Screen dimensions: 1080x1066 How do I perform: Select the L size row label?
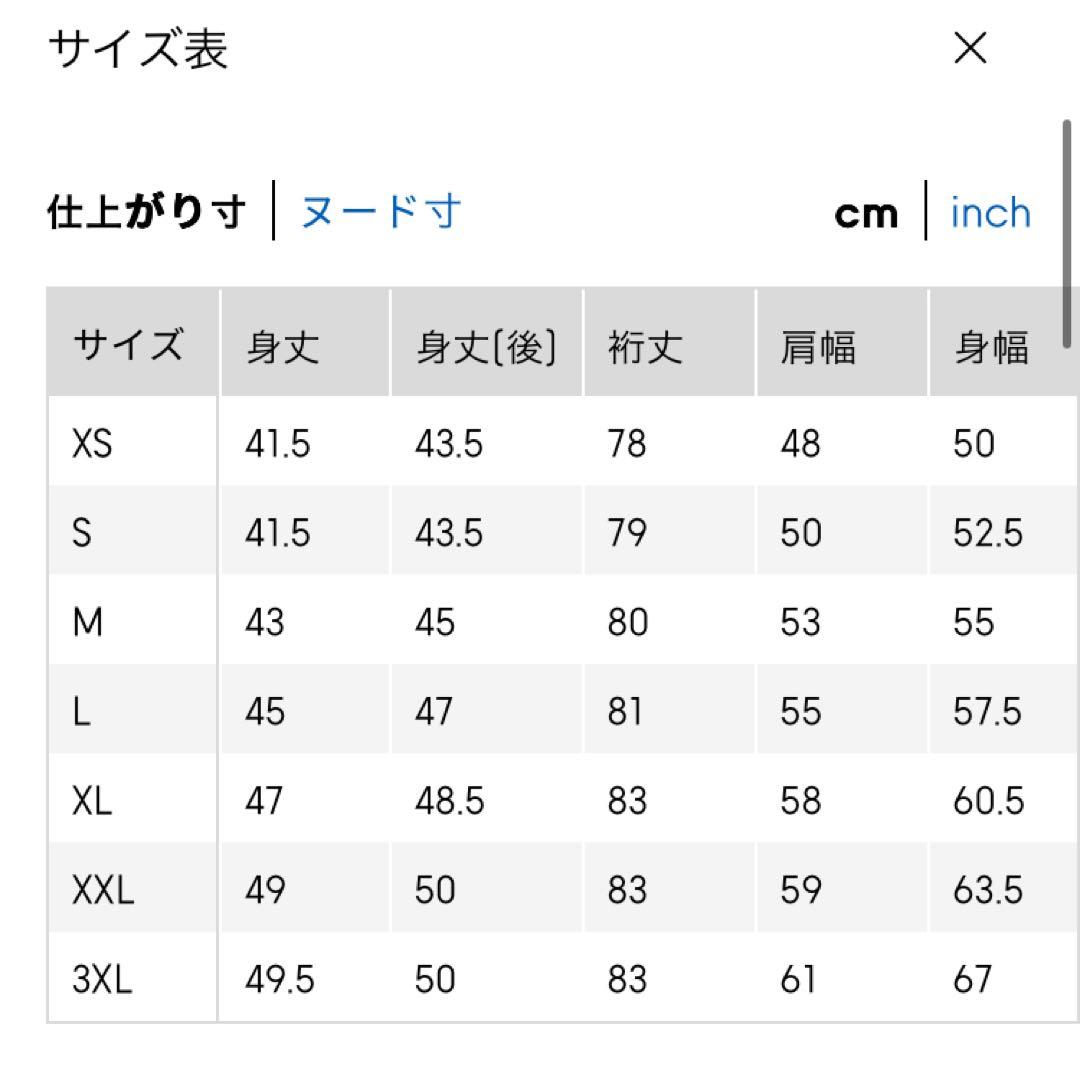coord(81,711)
